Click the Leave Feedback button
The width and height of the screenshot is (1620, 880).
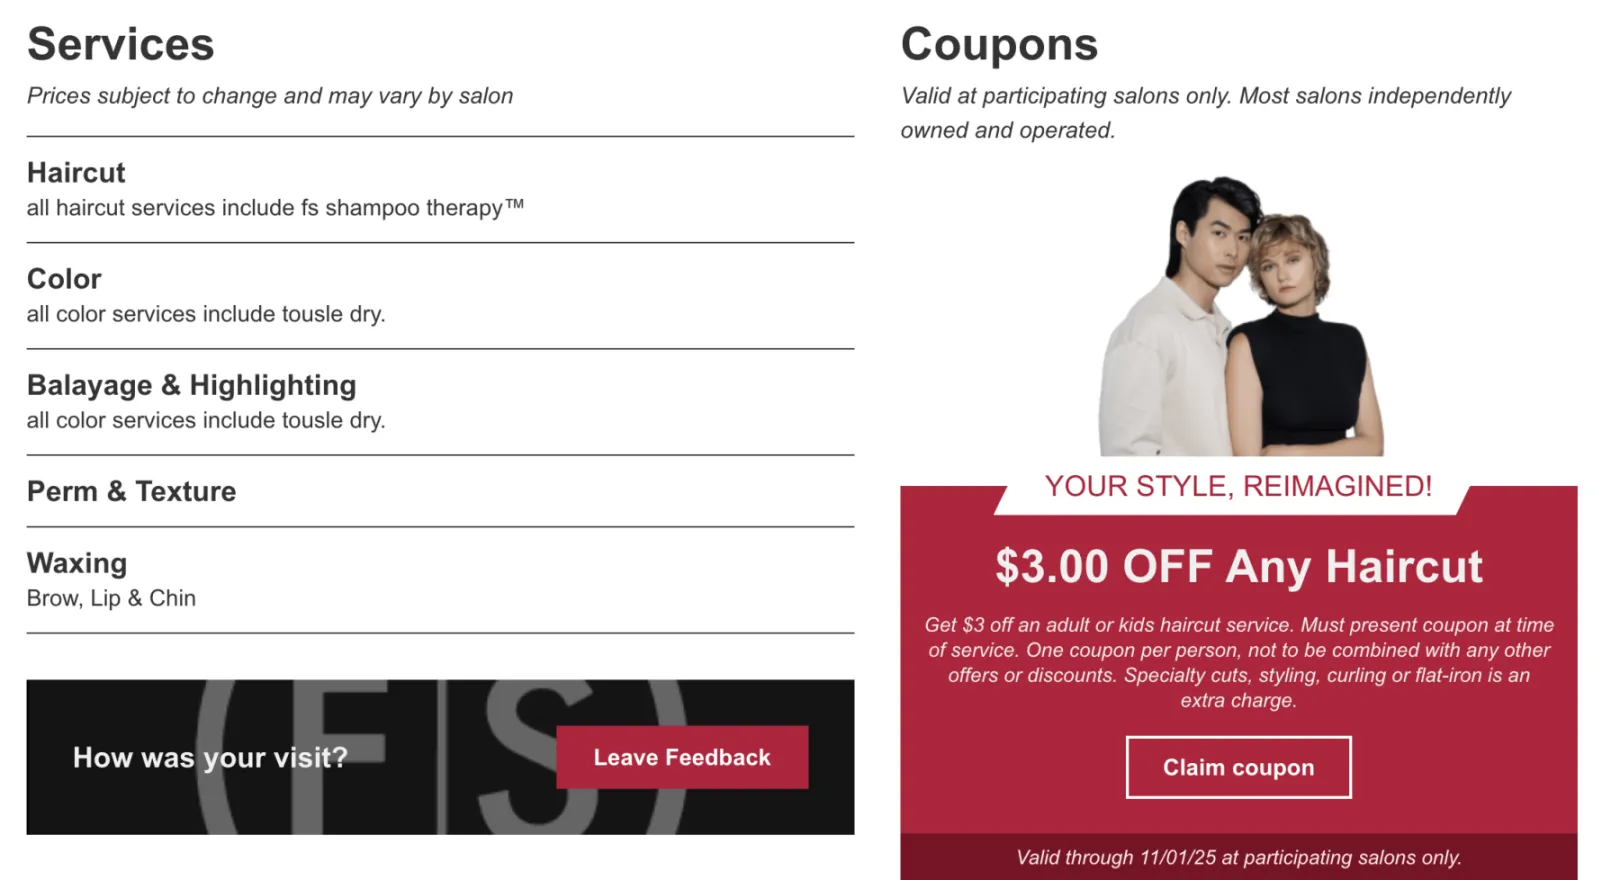pos(681,757)
